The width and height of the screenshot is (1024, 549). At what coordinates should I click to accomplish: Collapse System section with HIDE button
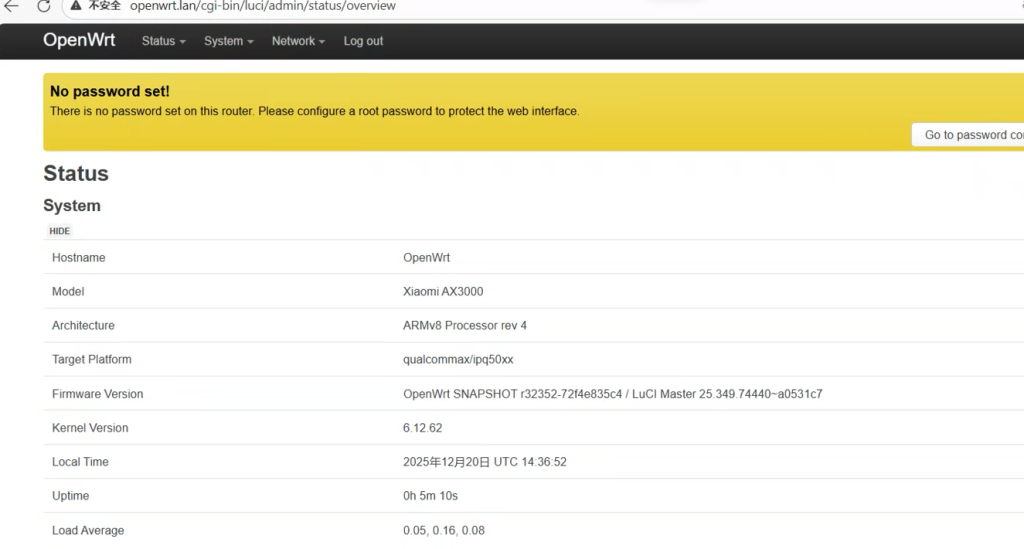(60, 231)
